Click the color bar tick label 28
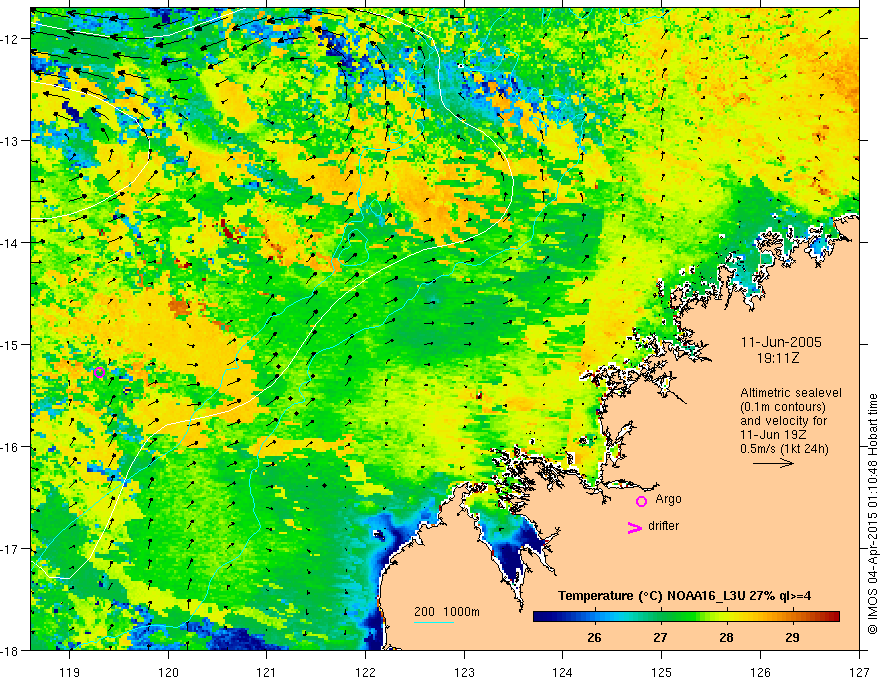Image resolution: width=880 pixels, height=680 pixels. tap(726, 638)
